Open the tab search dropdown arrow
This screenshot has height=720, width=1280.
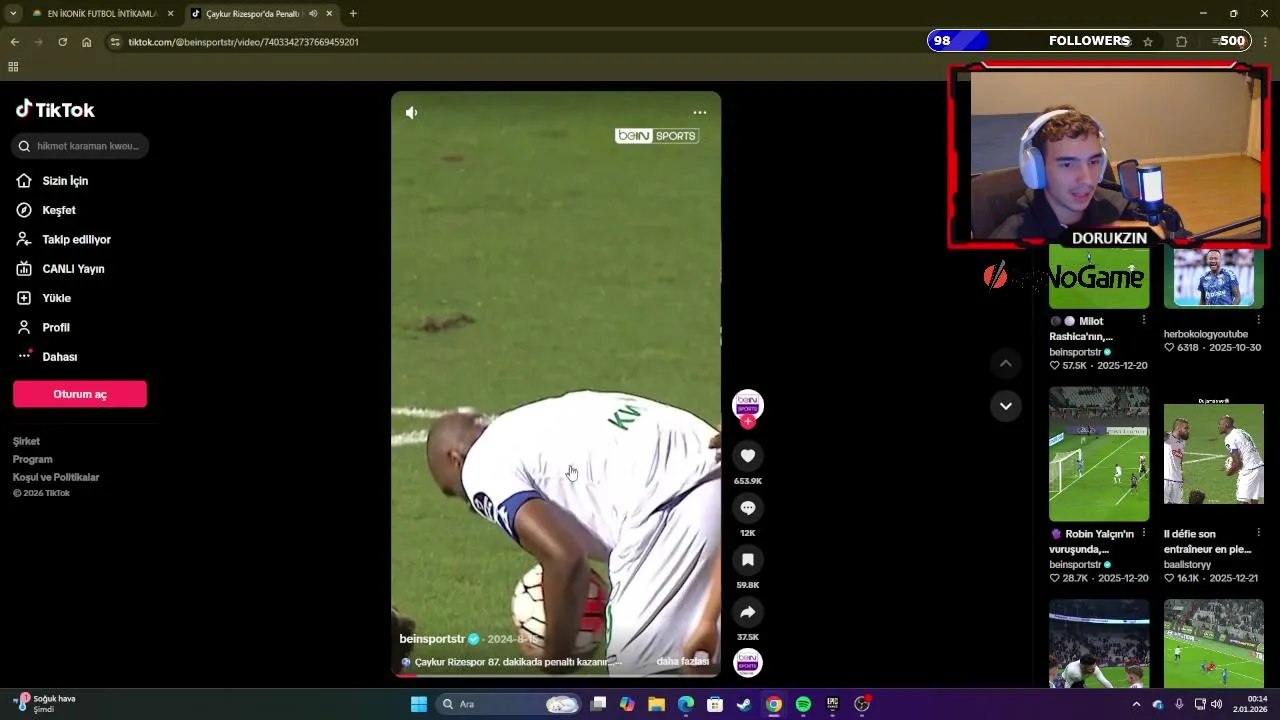pyautogui.click(x=13, y=14)
